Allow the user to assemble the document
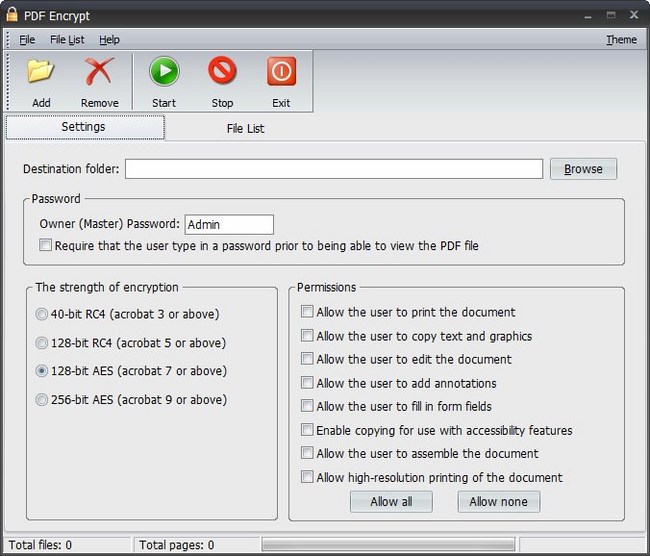Screen dimensions: 650x556 click(x=307, y=453)
